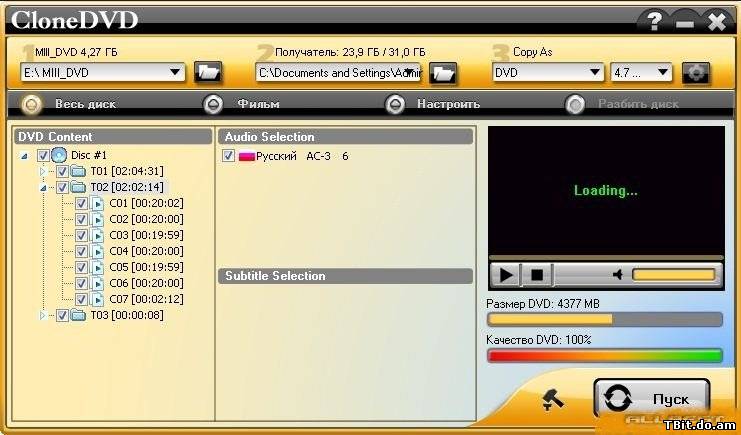Open help question mark button

pos(654,21)
